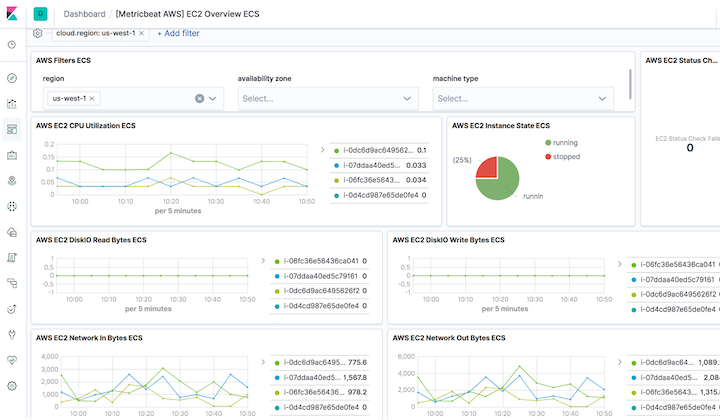
Task: Open the Stack Monitoring heartbeat icon
Action: click(12, 360)
